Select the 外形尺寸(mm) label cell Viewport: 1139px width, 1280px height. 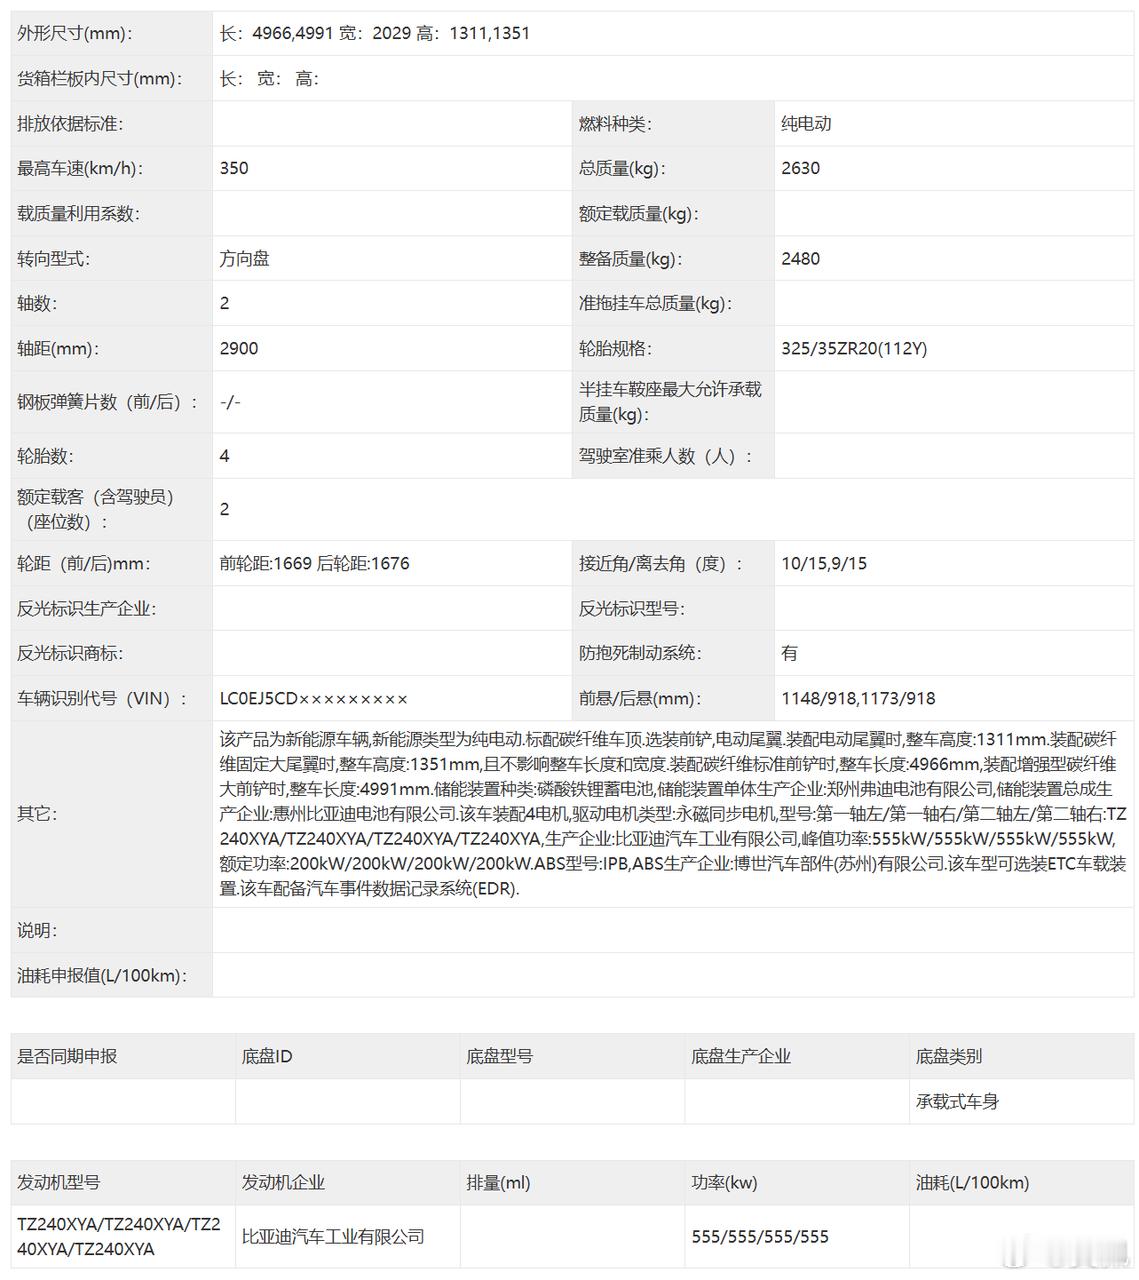pyautogui.click(x=111, y=33)
